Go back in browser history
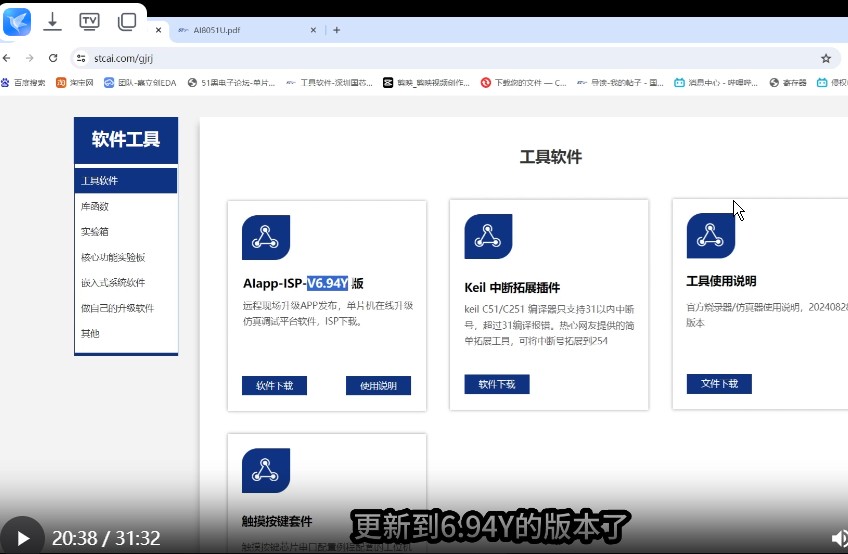Image resolution: width=848 pixels, height=554 pixels. (6, 58)
